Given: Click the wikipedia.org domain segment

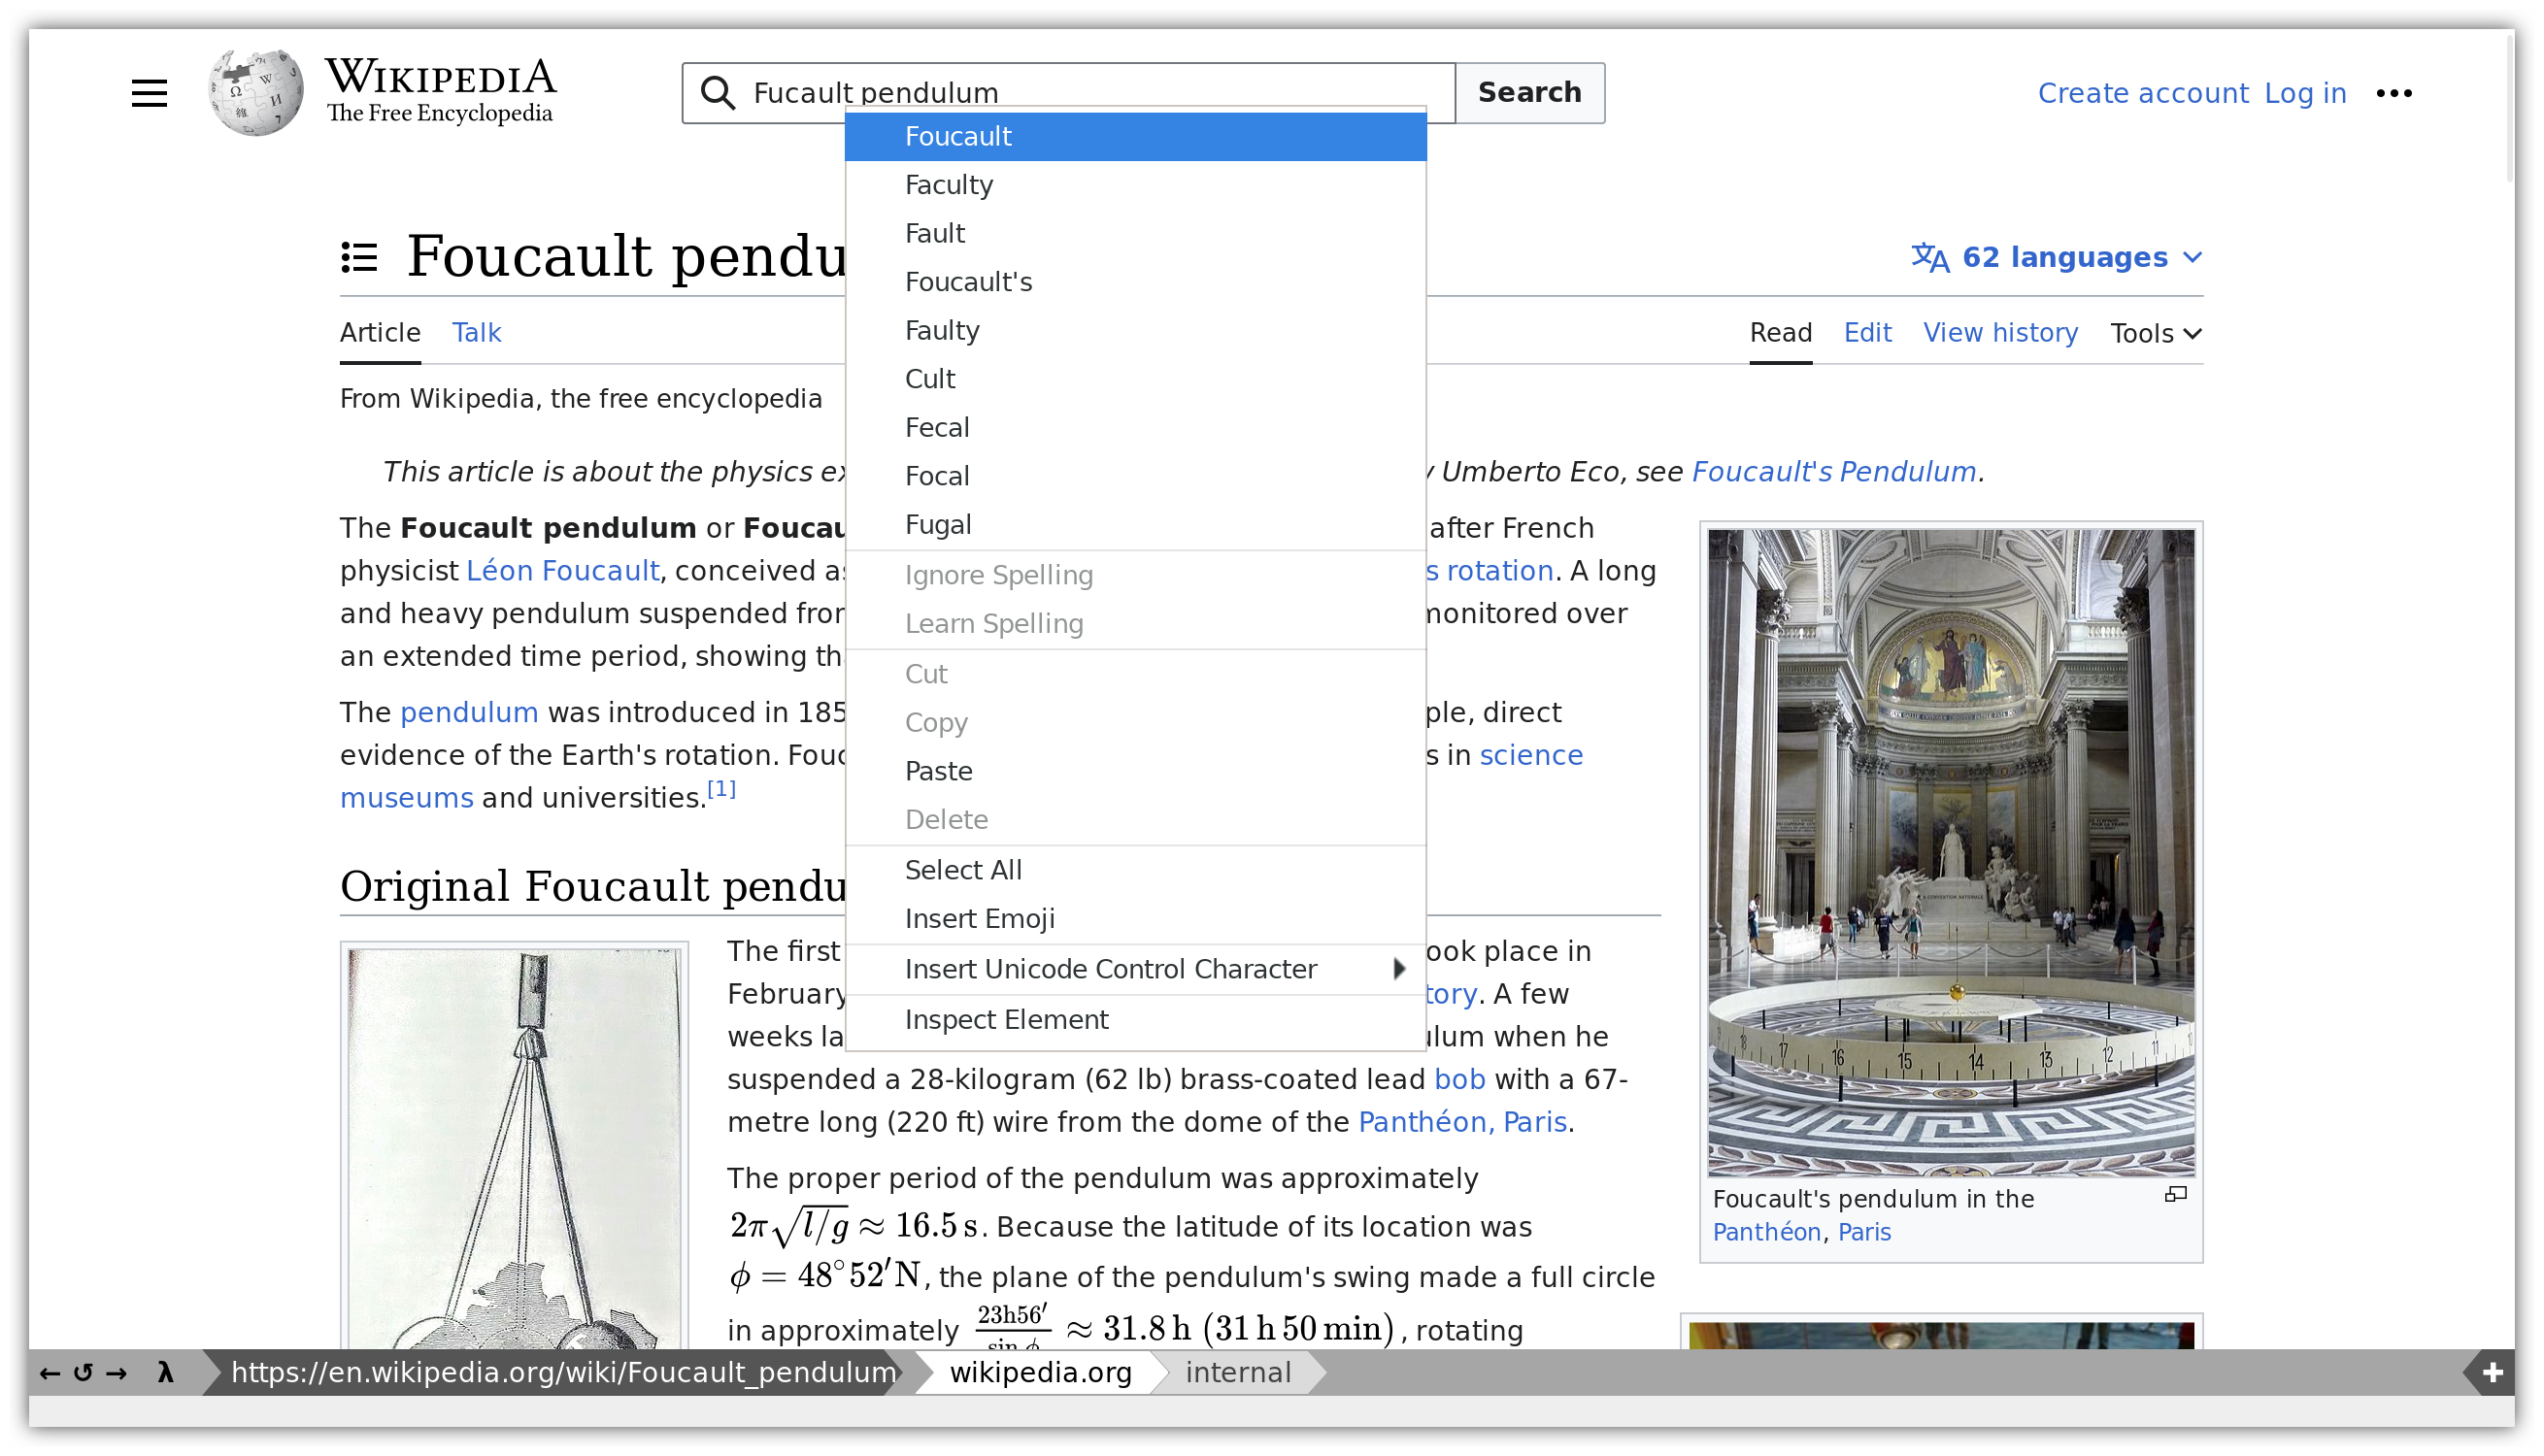Looking at the screenshot, I should pos(1040,1373).
